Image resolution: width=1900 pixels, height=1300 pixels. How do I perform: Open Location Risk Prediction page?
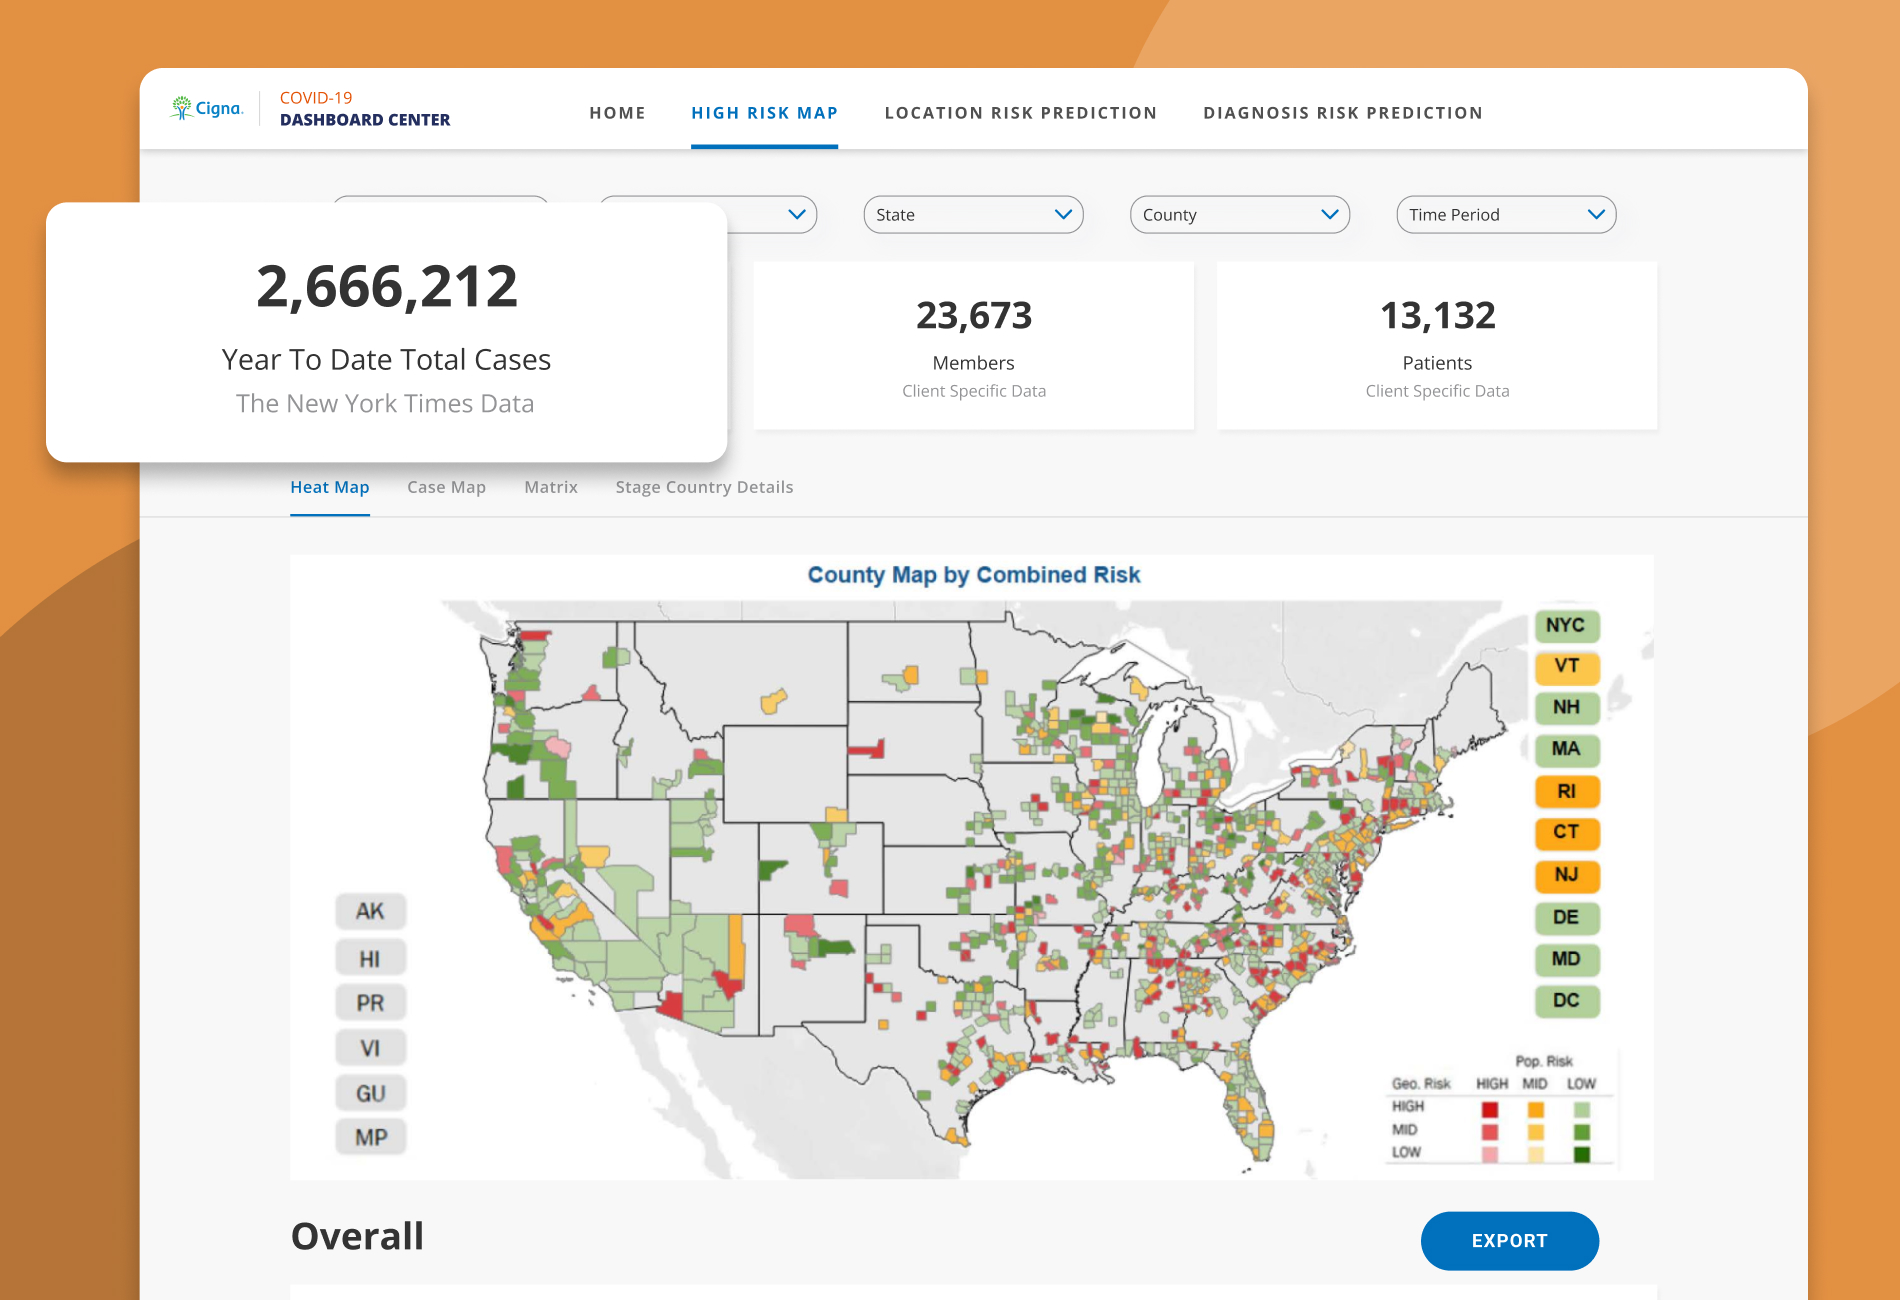tap(1020, 113)
